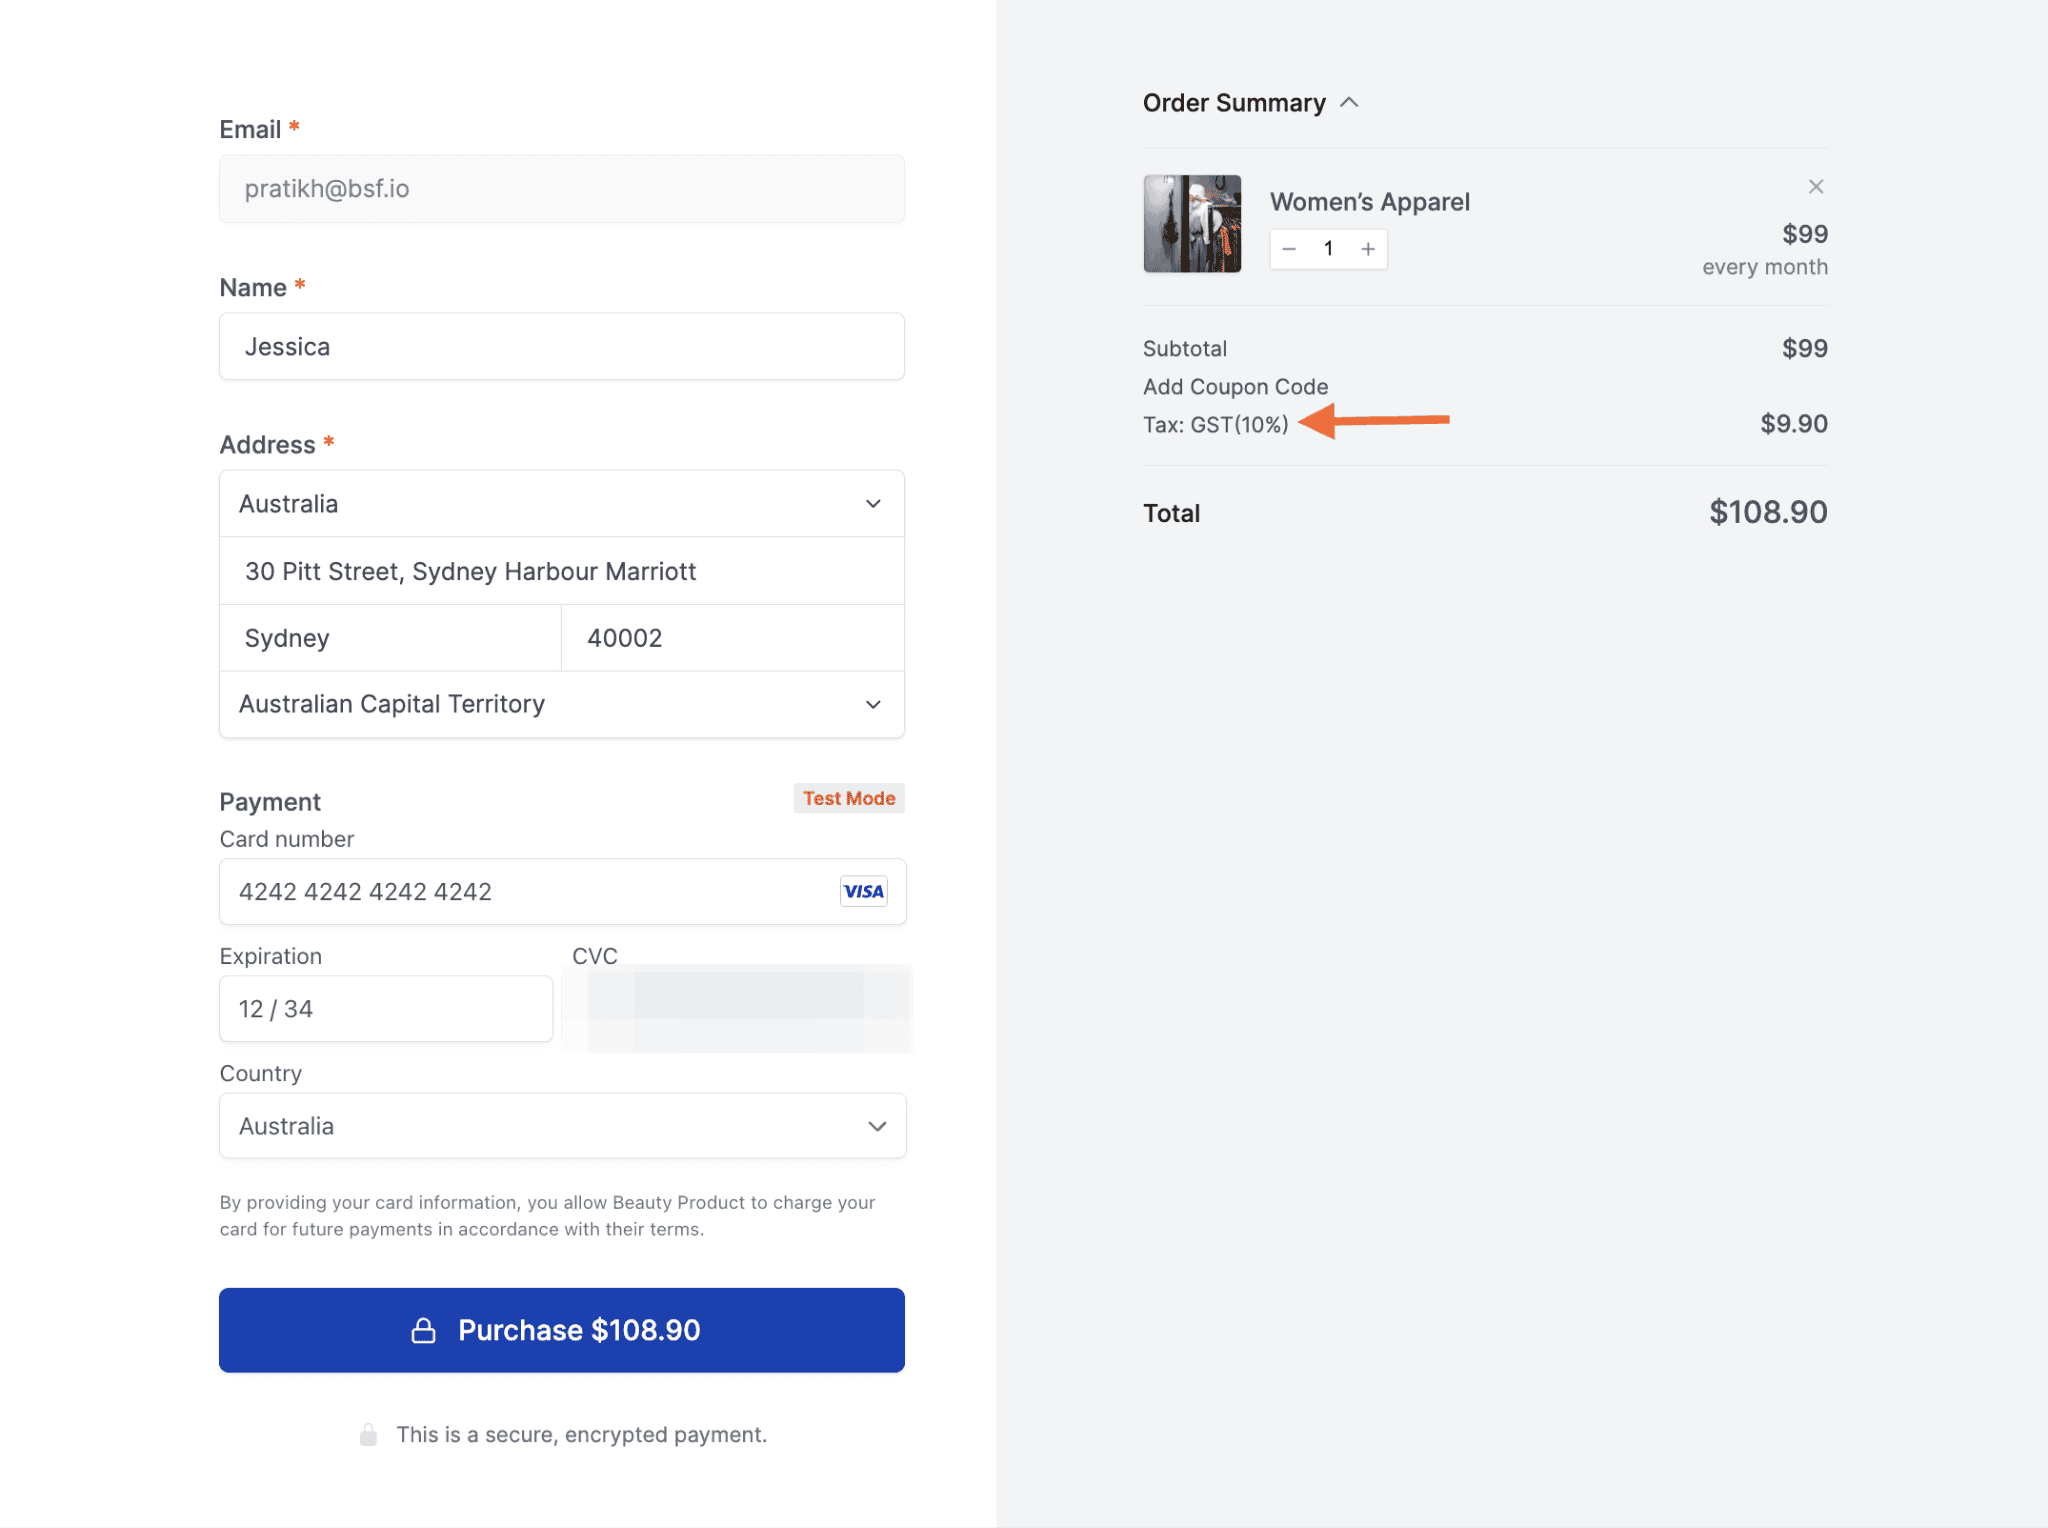
Task: Open the Australian Capital Territory state dropdown
Action: (x=561, y=705)
